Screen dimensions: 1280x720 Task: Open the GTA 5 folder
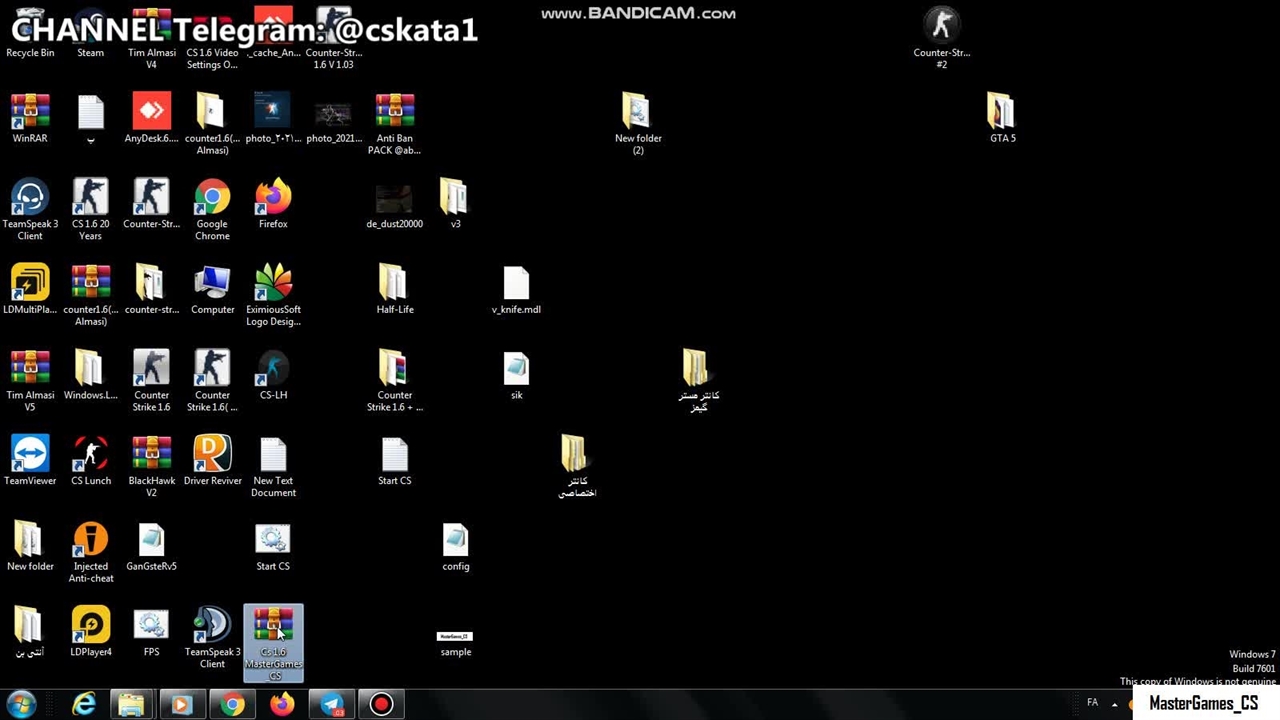click(1001, 113)
